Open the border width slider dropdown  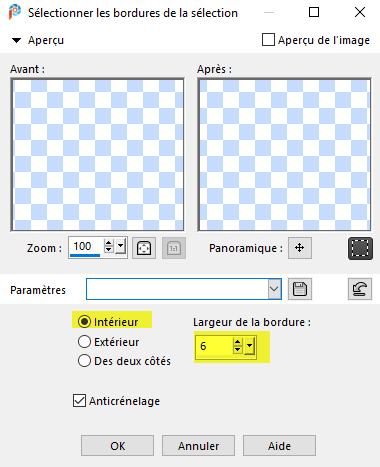coord(249,346)
